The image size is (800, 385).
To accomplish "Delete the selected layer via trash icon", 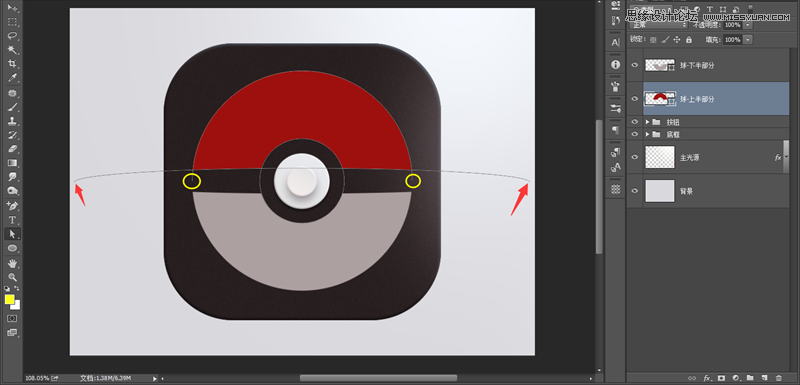I will tap(779, 378).
